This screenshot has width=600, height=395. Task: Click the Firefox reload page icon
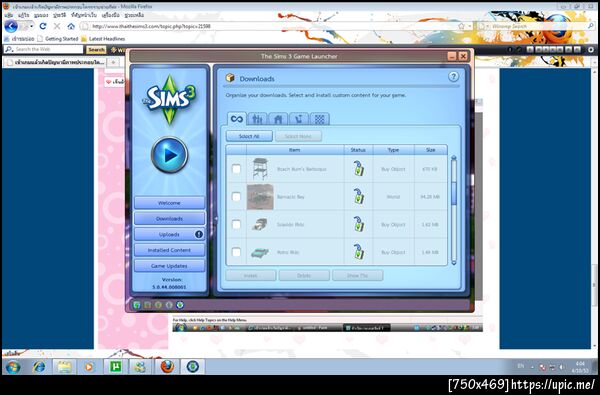pos(43,26)
